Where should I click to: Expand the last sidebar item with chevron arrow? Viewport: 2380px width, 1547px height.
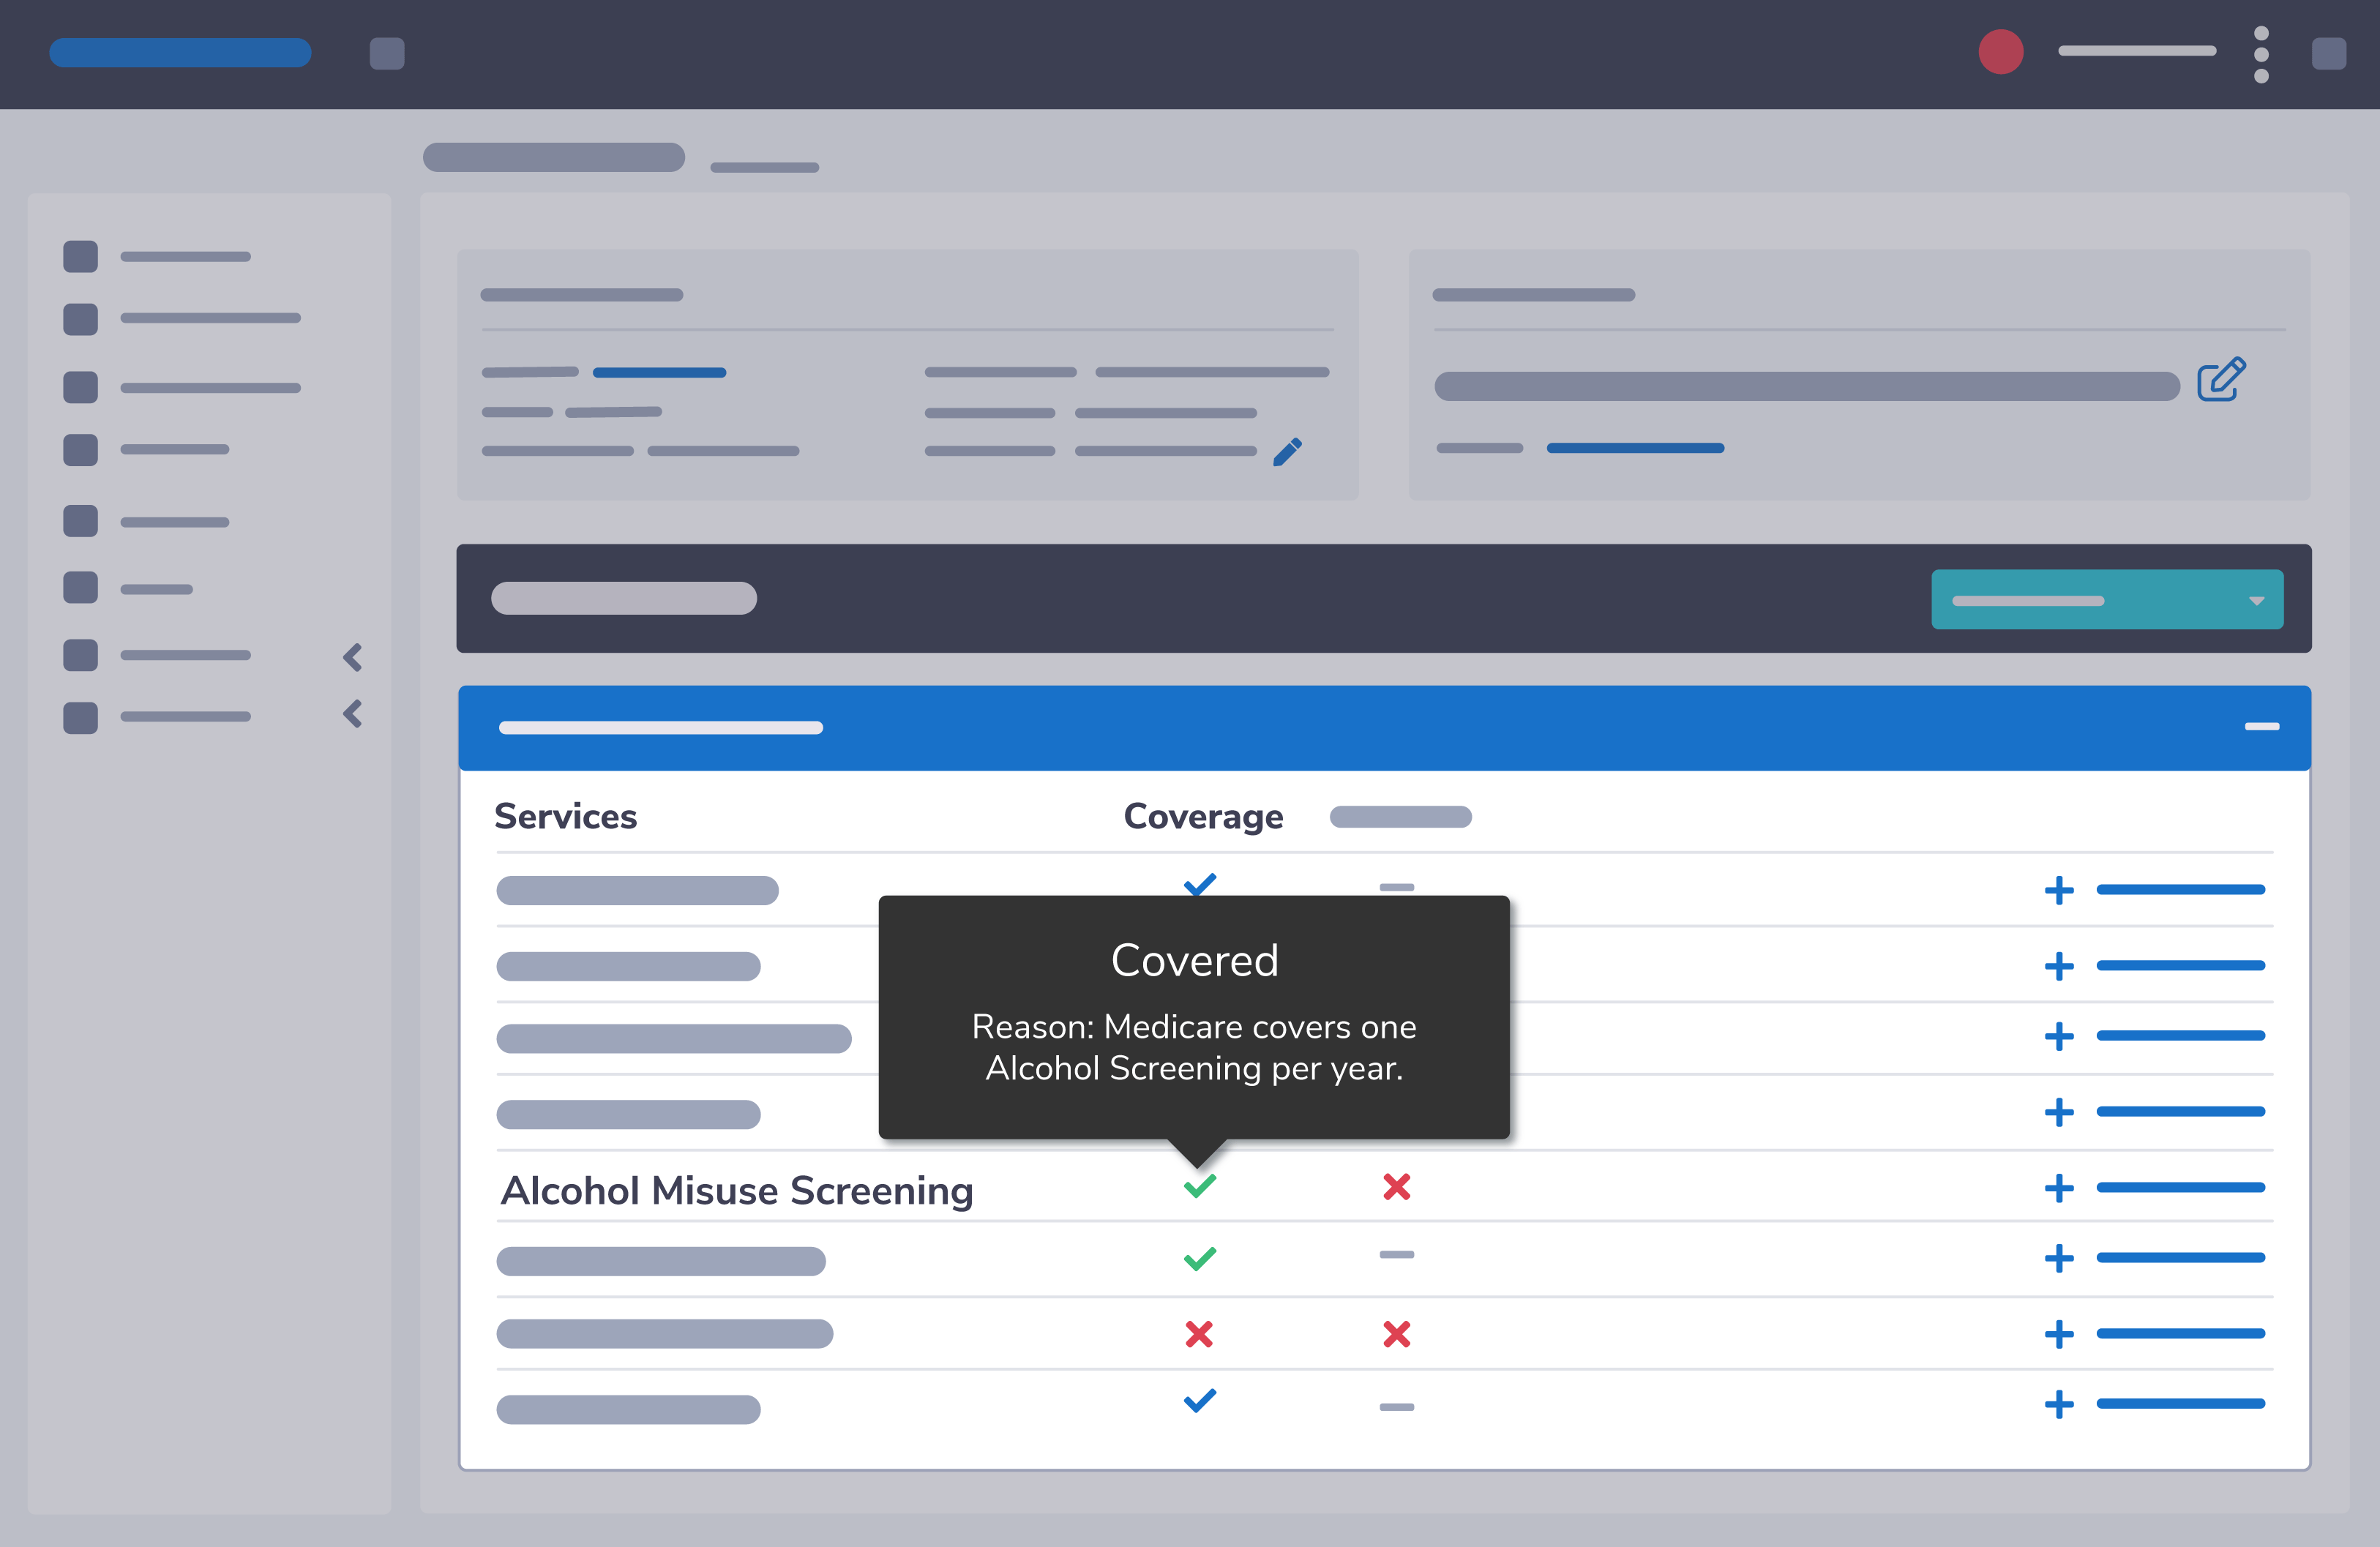(x=352, y=714)
